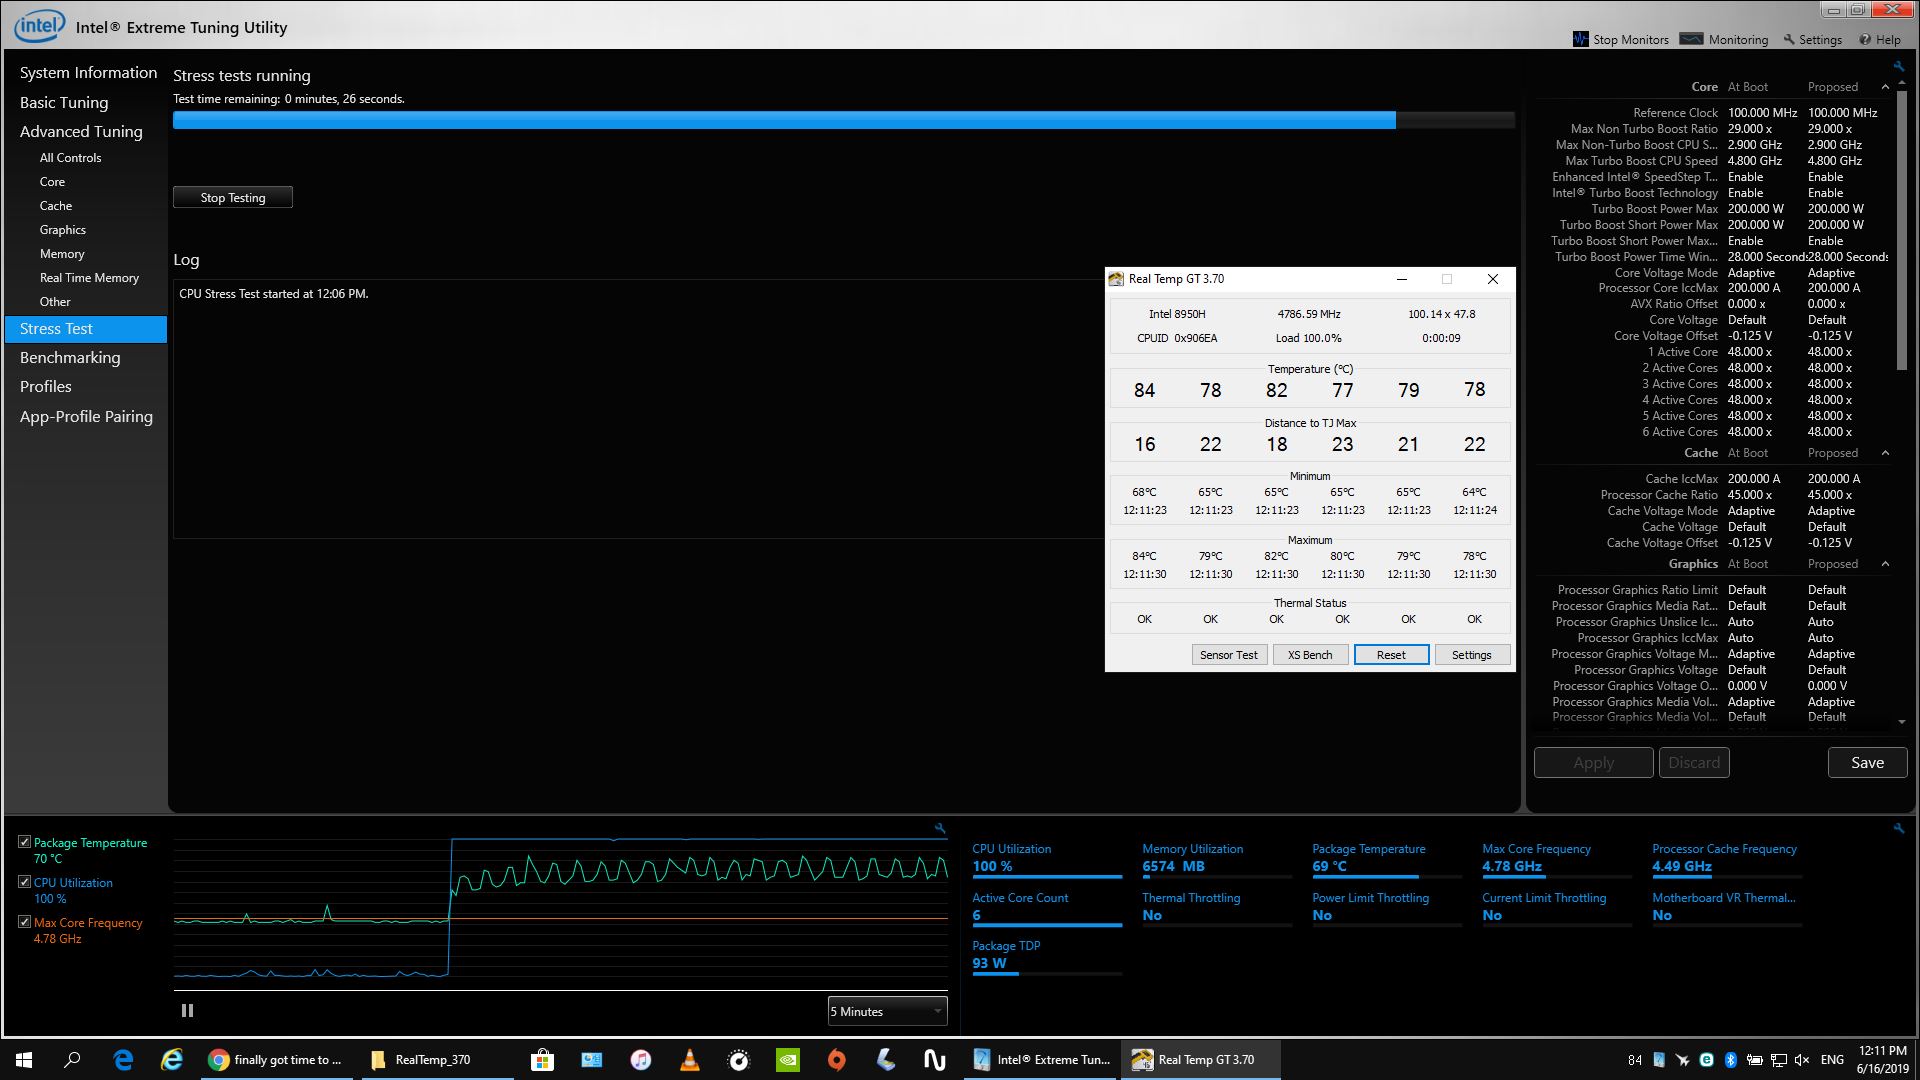
Task: Open Profiles page
Action: (x=46, y=386)
